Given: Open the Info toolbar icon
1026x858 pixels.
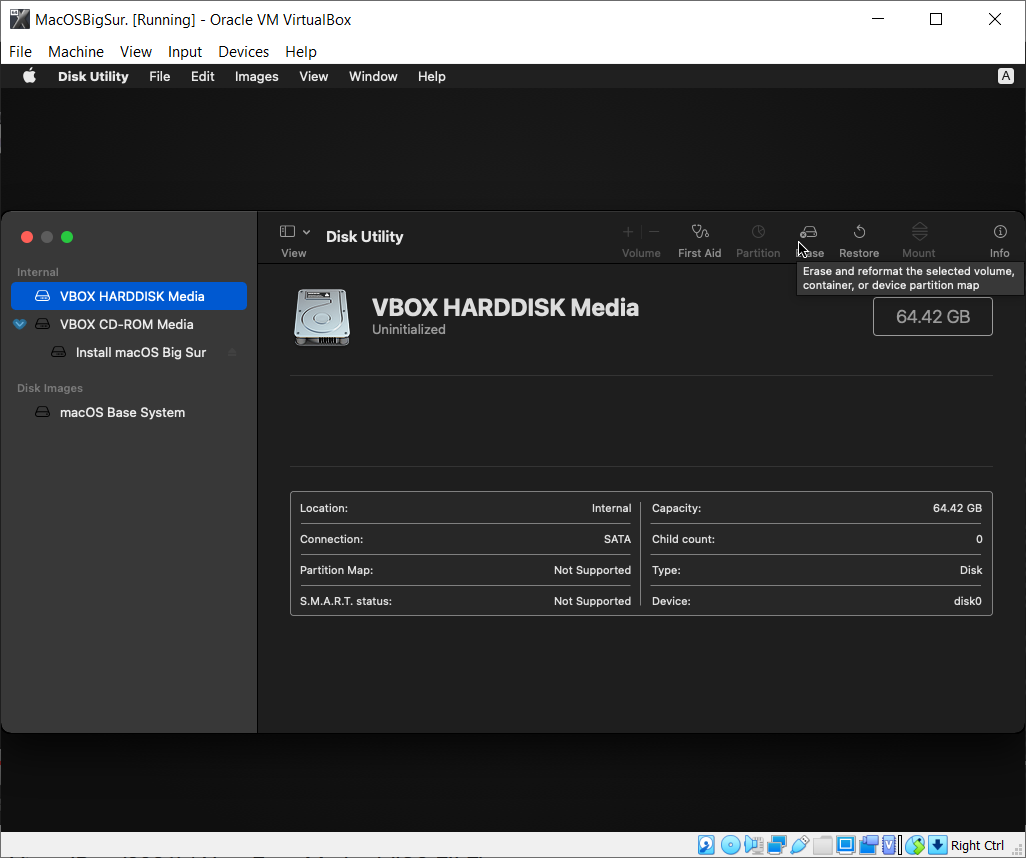Looking at the screenshot, I should [1000, 232].
